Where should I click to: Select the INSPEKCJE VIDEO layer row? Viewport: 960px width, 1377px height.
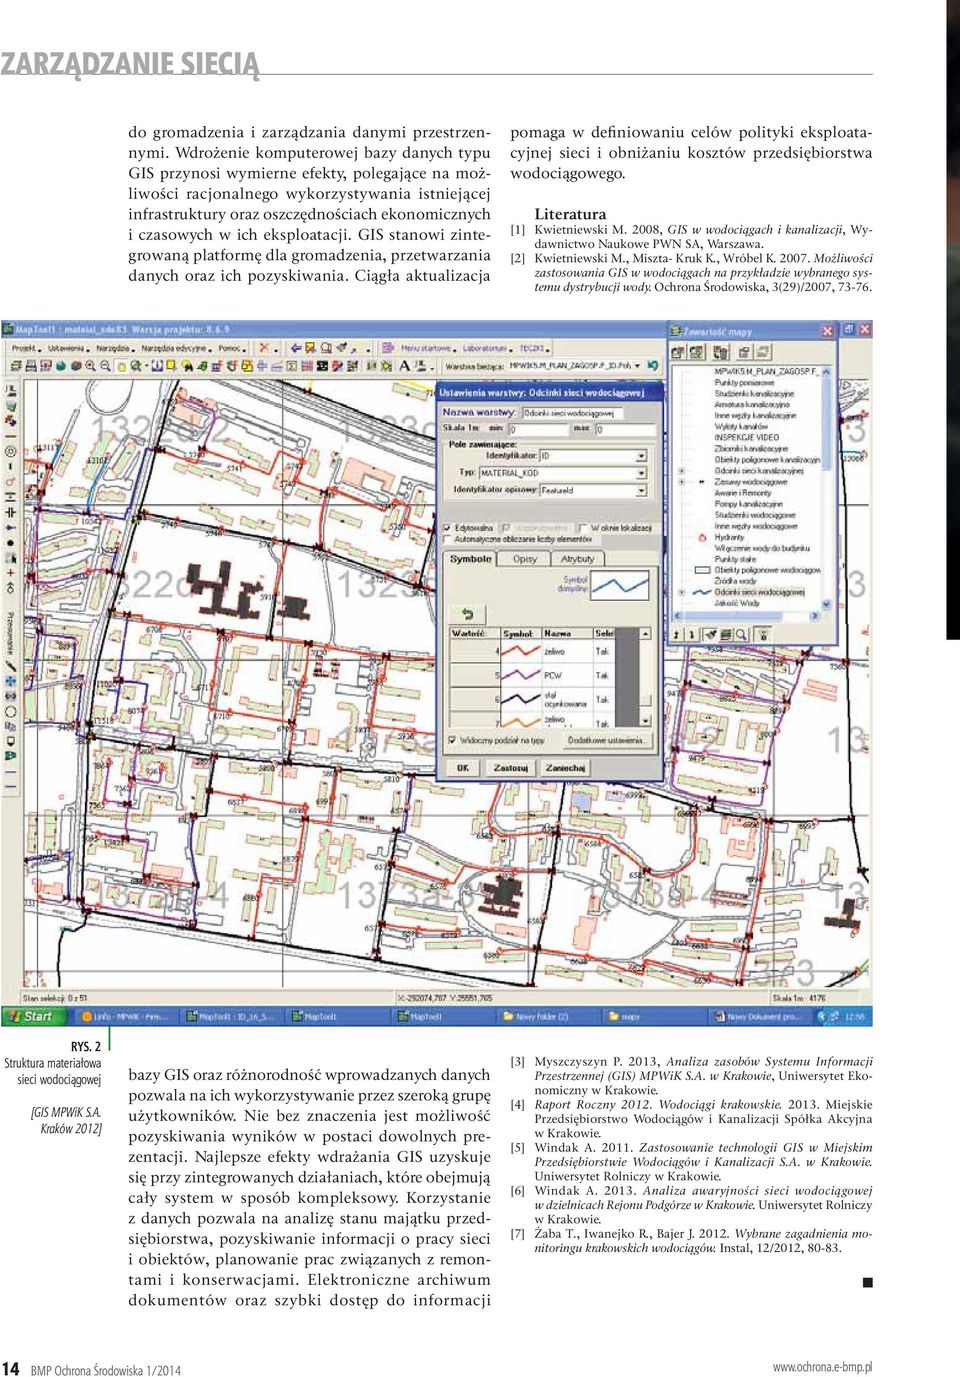[746, 437]
